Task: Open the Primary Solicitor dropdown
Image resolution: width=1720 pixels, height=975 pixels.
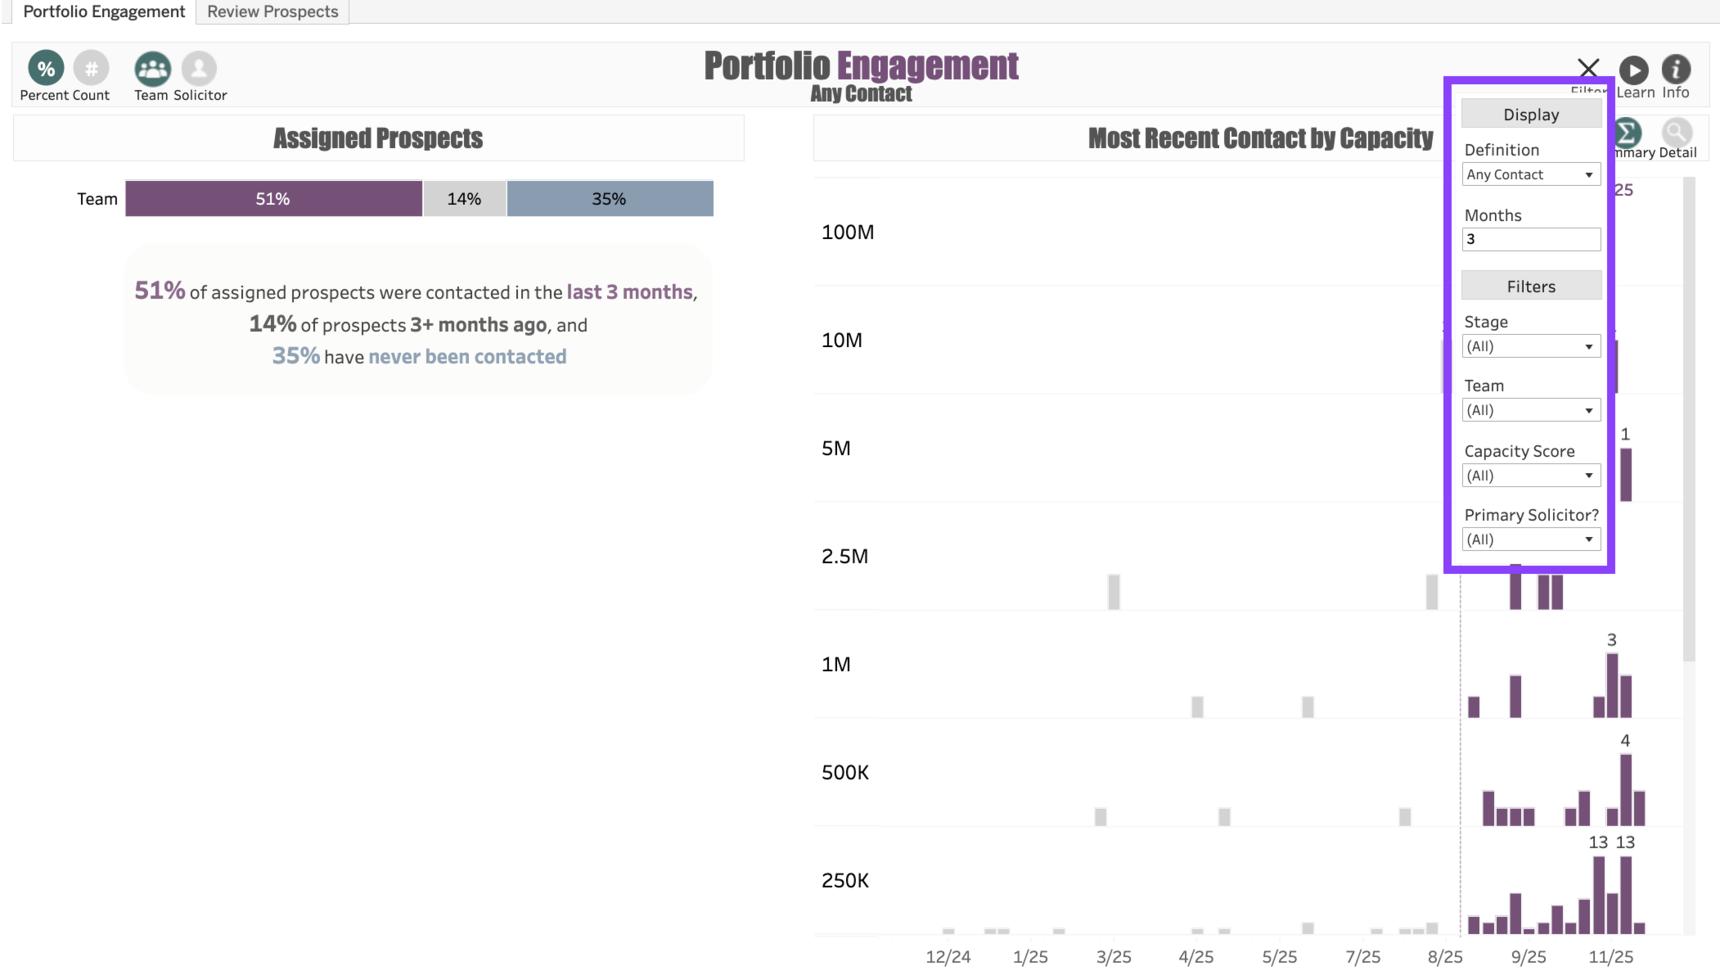Action: pos(1530,540)
